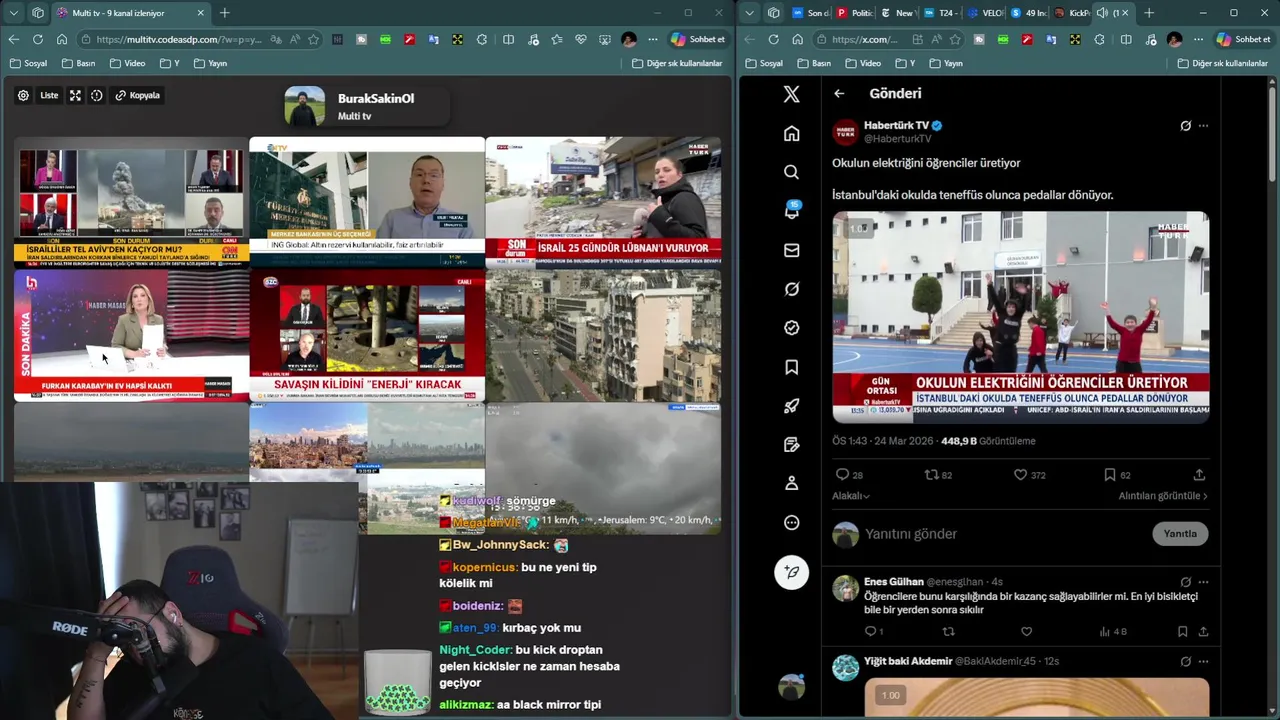The width and height of the screenshot is (1280, 720).
Task: Open X home from sidebar
Action: [x=791, y=133]
